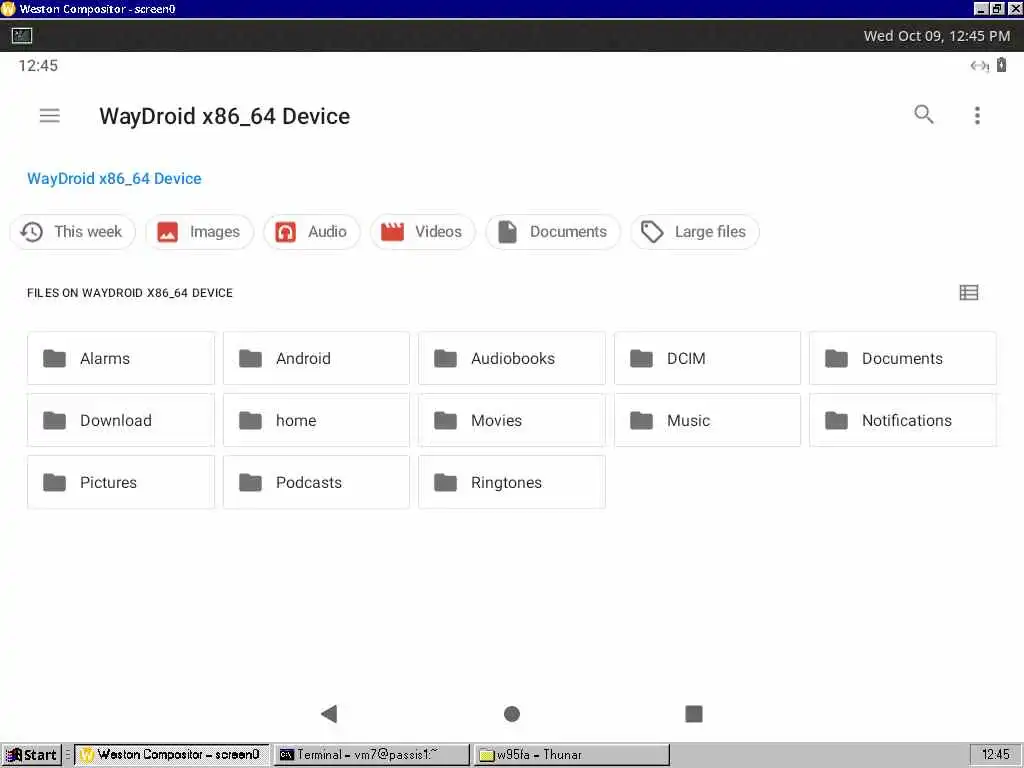Open the Ringtones folder

click(512, 482)
